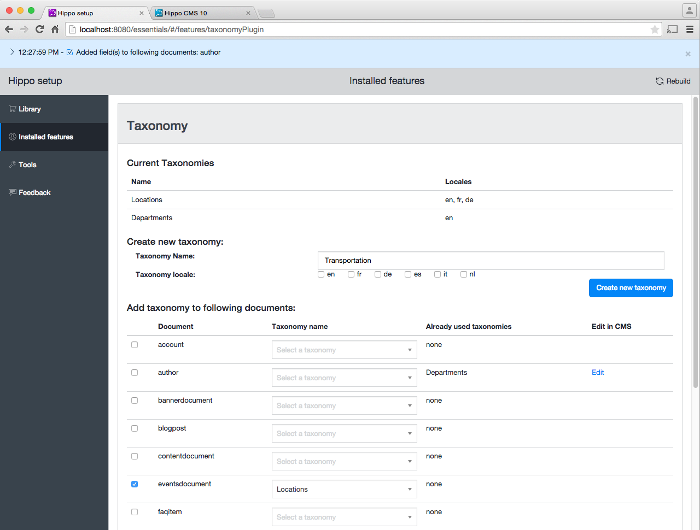700x530 pixels.
Task: Click the Departments taxonomy row name
Action: pyautogui.click(x=152, y=217)
